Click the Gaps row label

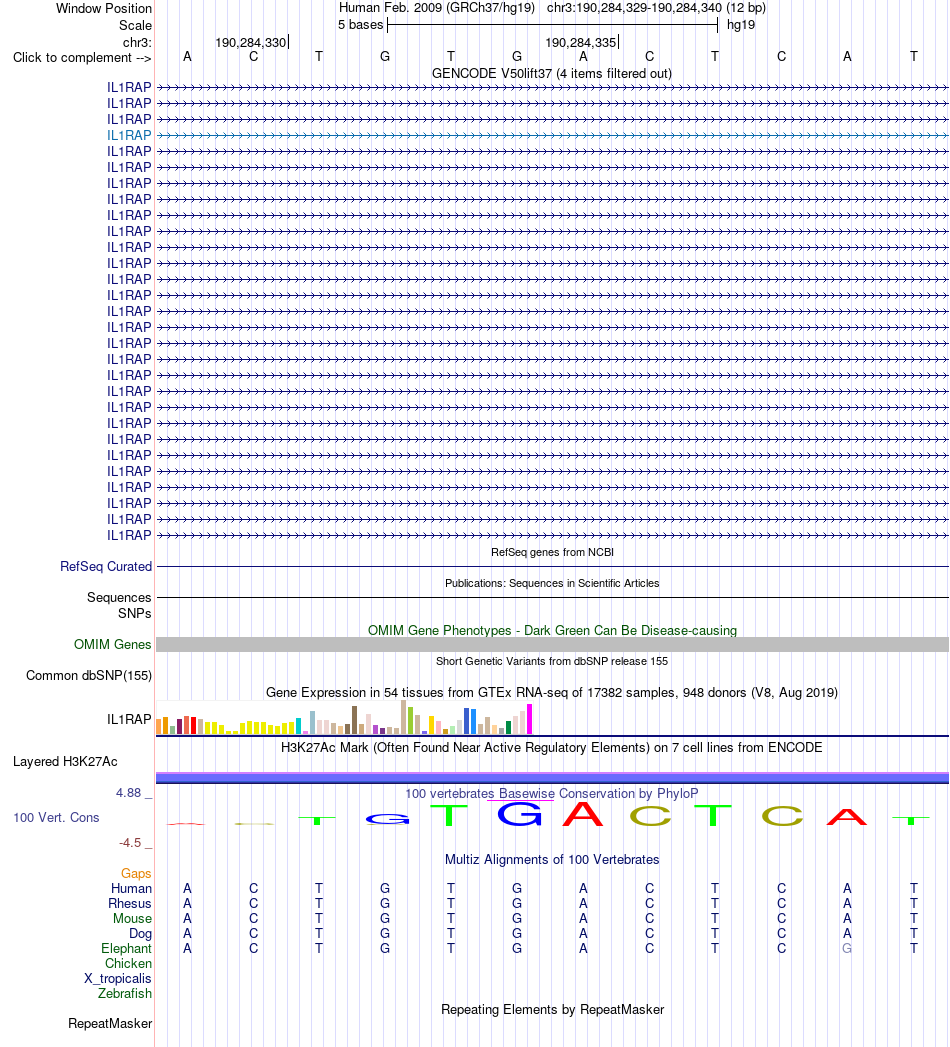pyautogui.click(x=136, y=873)
